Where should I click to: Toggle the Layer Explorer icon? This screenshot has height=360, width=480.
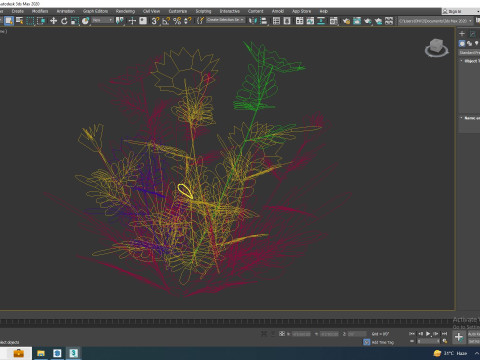287,21
